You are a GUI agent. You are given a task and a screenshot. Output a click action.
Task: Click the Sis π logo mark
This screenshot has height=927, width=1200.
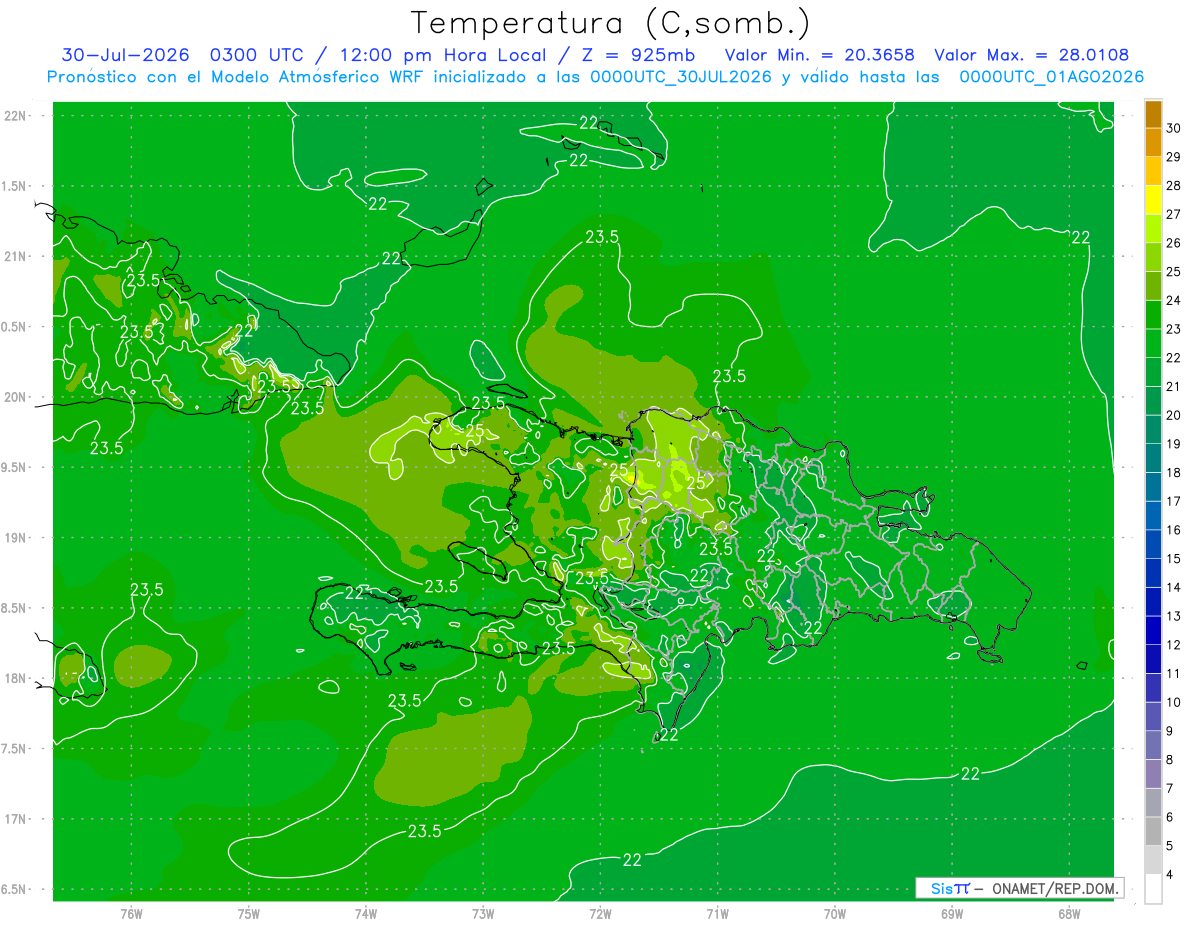(950, 888)
